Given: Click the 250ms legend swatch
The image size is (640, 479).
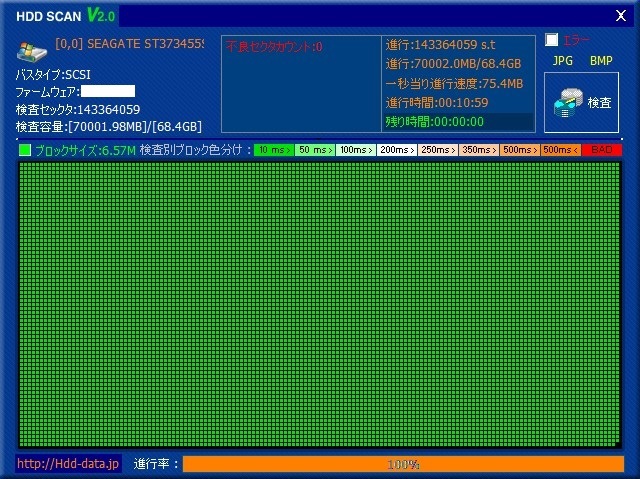Looking at the screenshot, I should (x=438, y=150).
